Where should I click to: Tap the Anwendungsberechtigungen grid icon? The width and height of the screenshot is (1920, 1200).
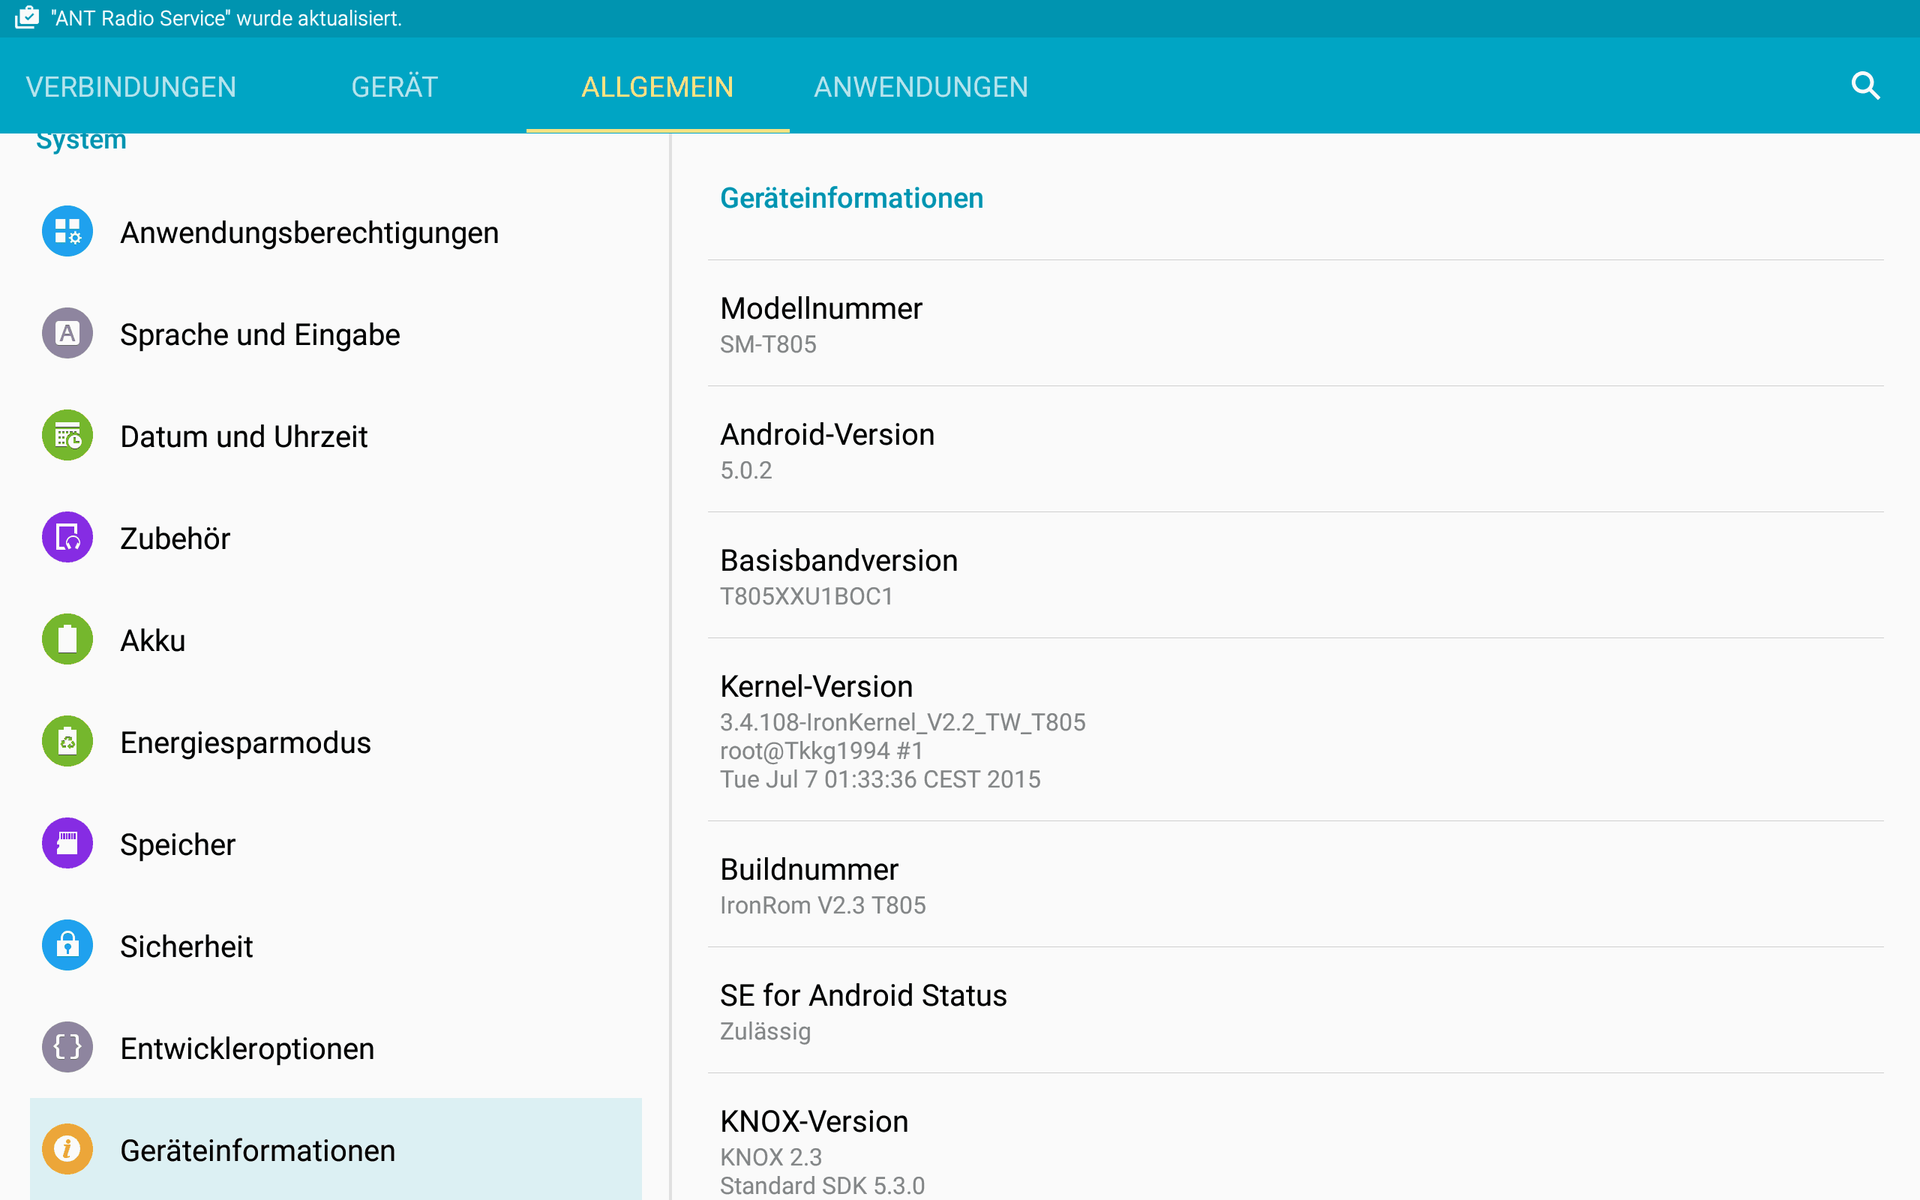click(x=67, y=232)
